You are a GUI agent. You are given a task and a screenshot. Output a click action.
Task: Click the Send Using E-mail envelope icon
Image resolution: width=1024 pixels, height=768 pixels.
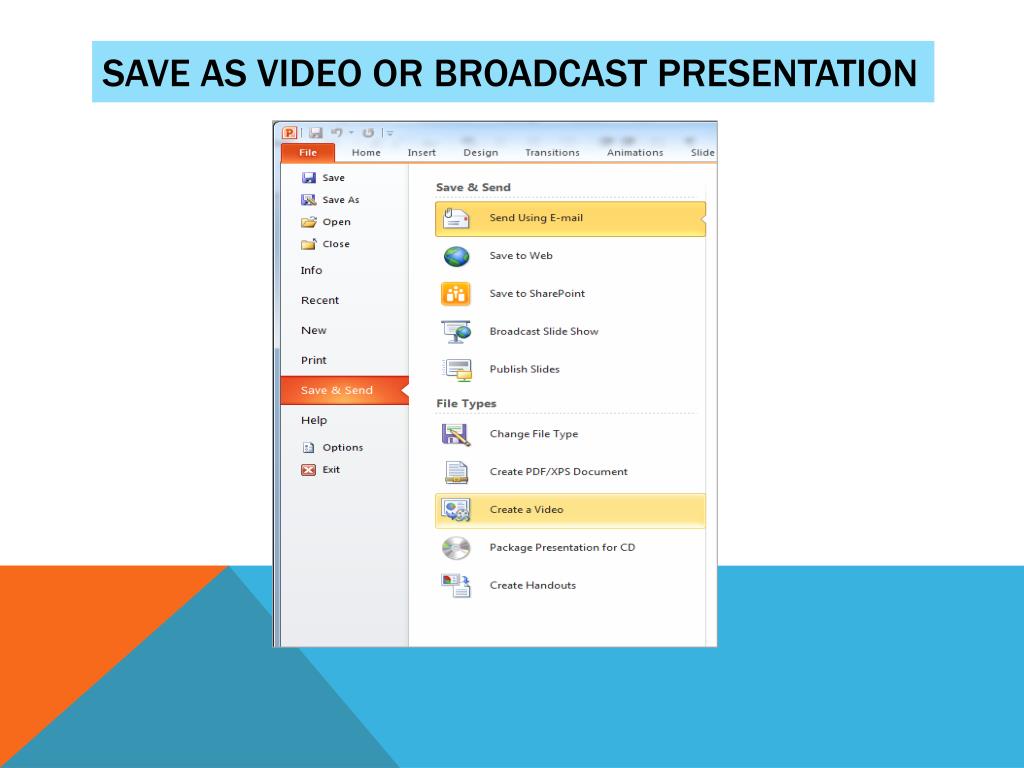click(x=456, y=218)
